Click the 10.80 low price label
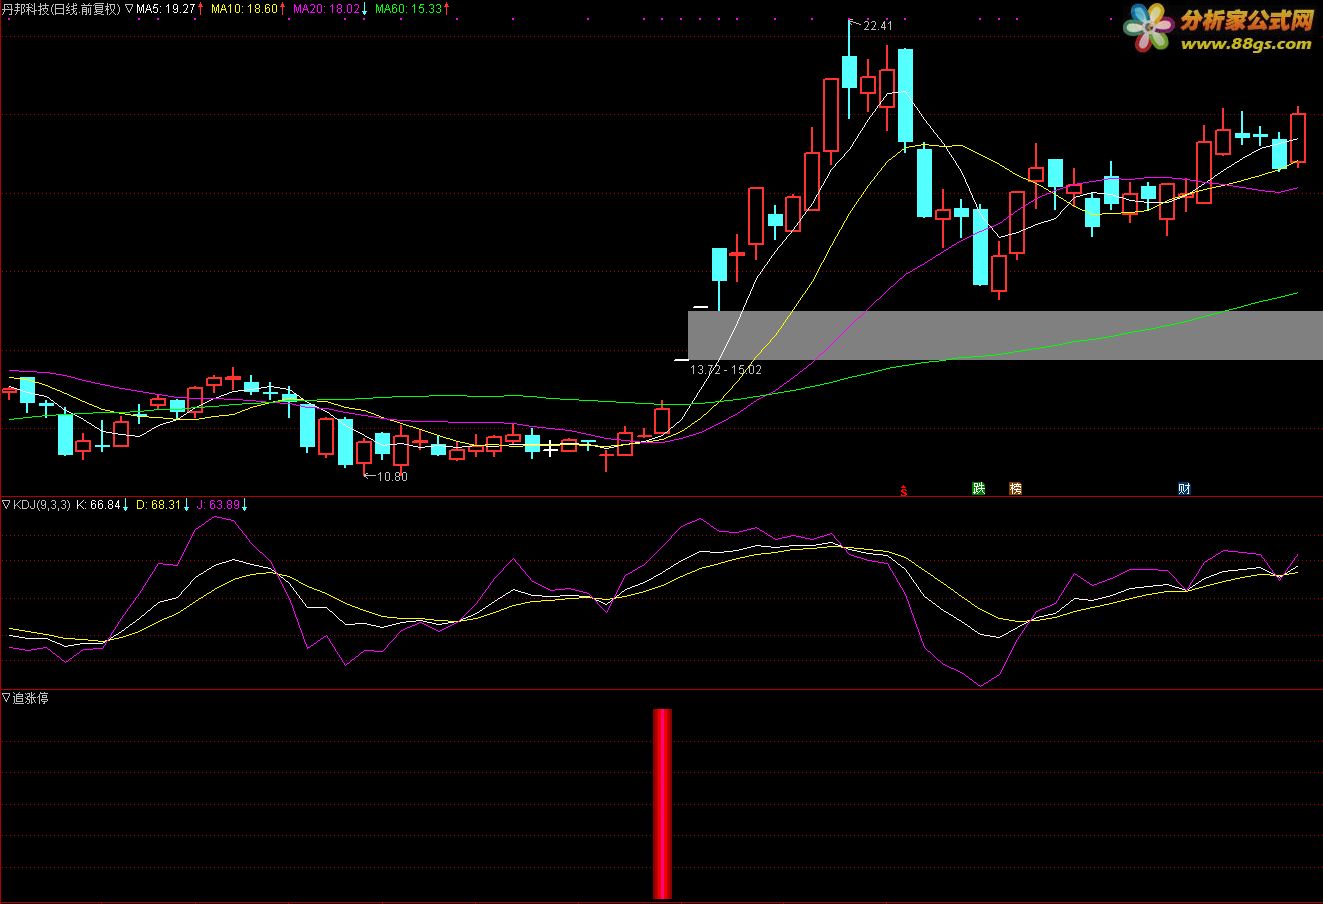The image size is (1323, 904). [x=392, y=476]
